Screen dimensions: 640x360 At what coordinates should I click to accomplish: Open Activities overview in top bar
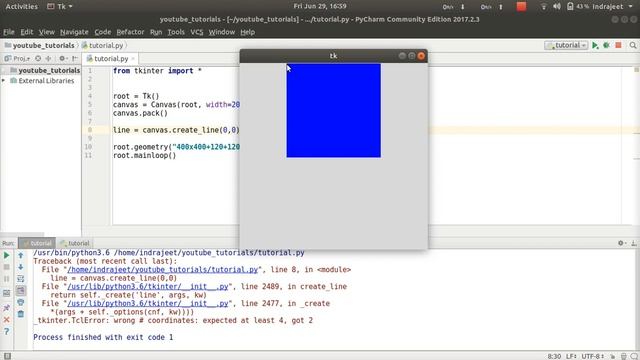click(22, 7)
